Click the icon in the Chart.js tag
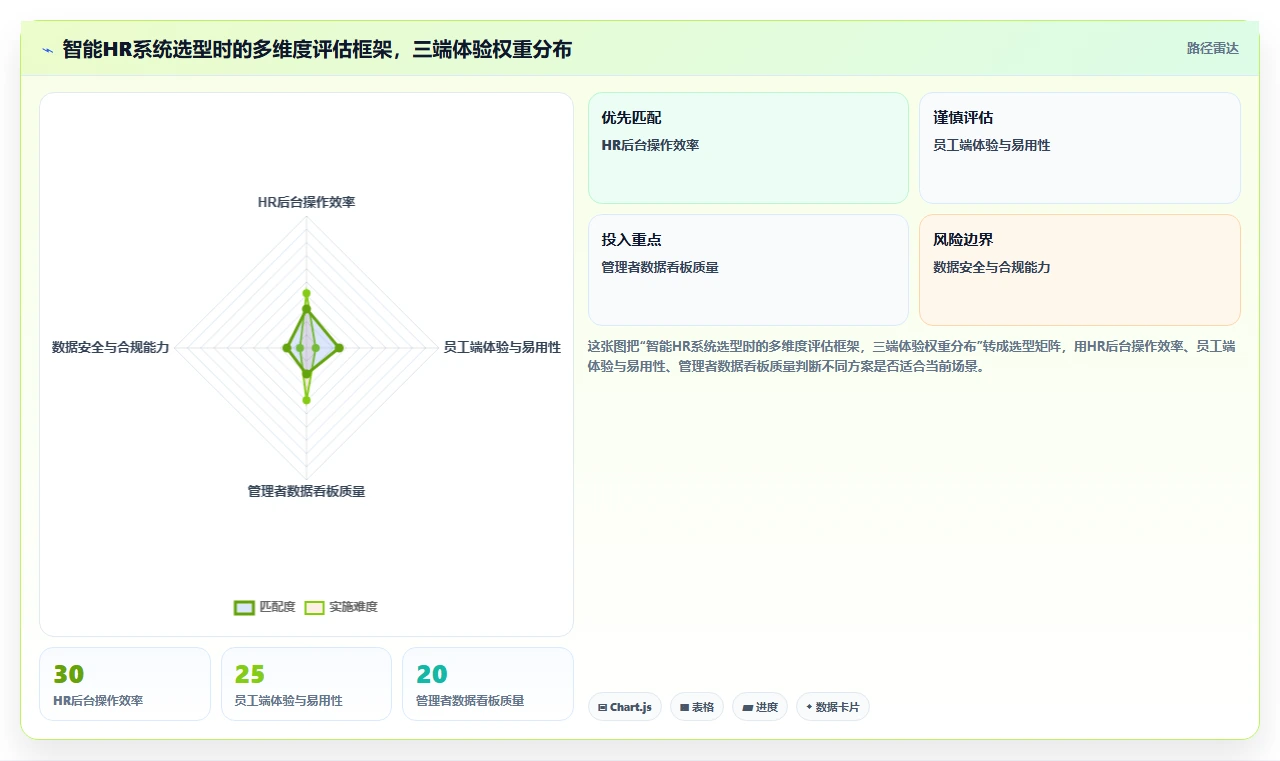Viewport: 1280px width, 761px height. 602,707
